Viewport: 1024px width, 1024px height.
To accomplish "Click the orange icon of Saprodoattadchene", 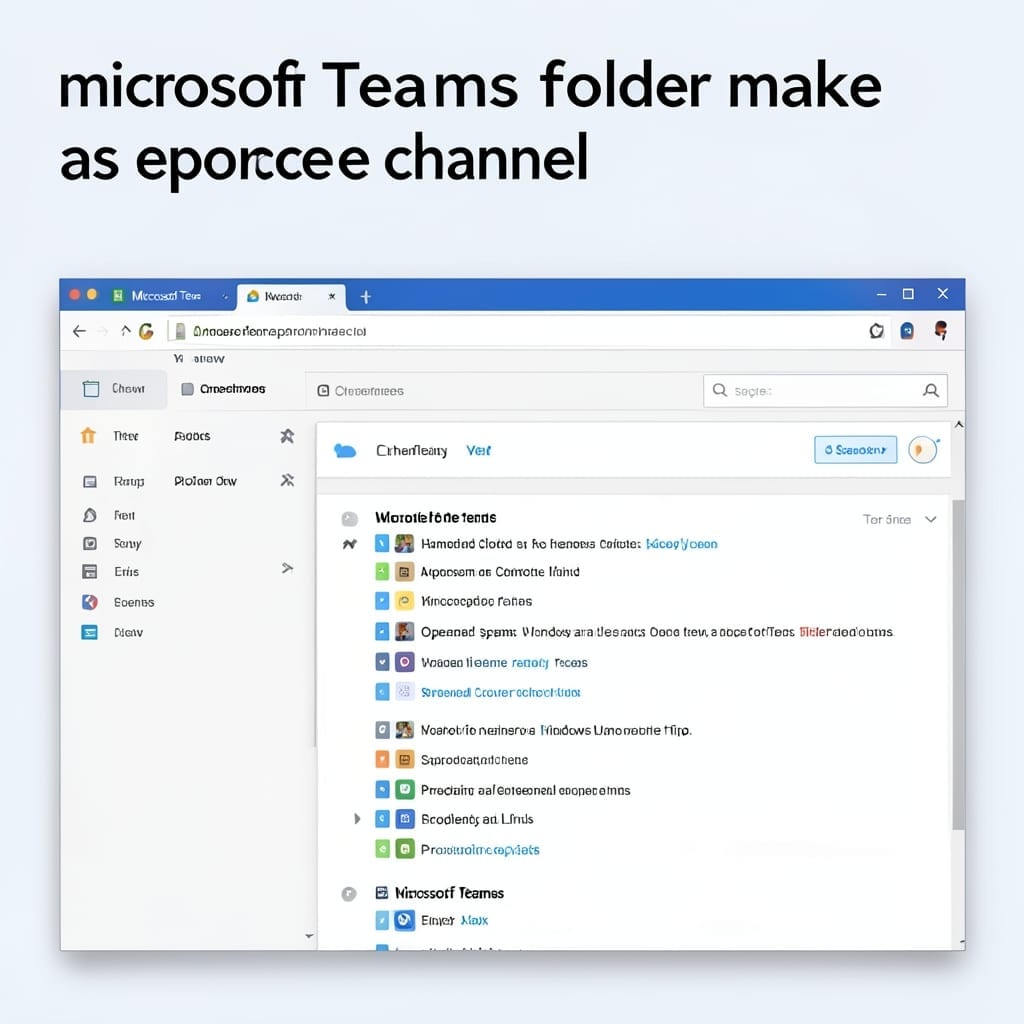I will tap(404, 760).
